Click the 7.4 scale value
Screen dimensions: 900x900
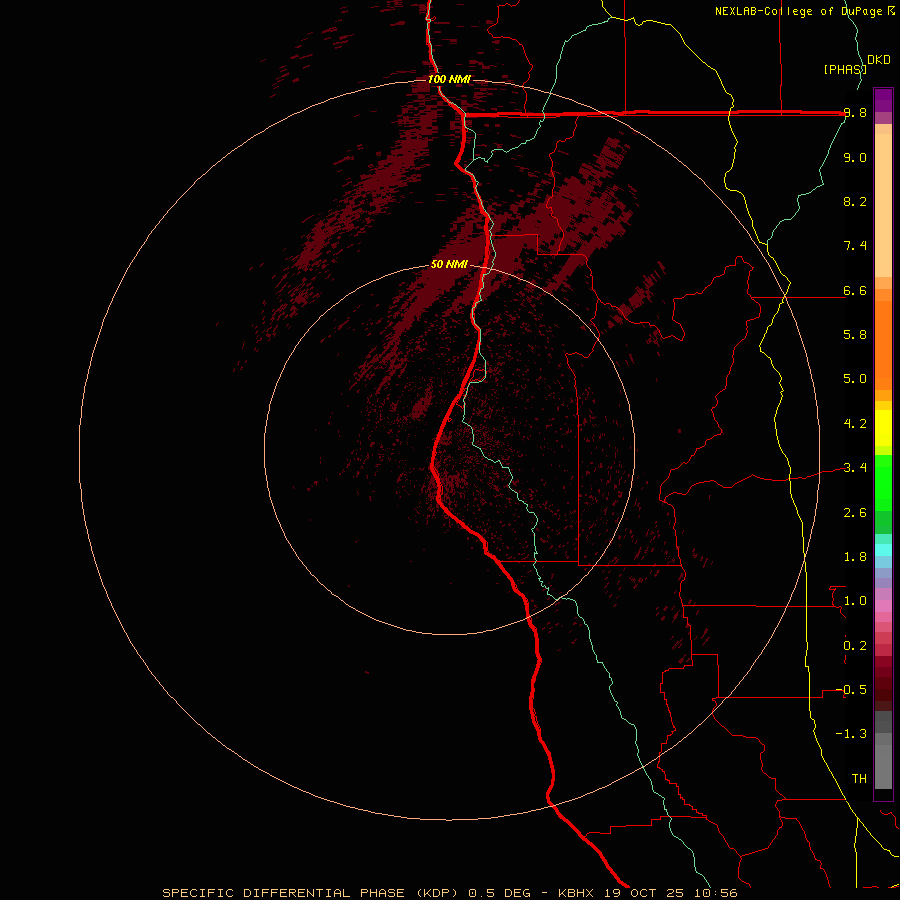pos(855,246)
